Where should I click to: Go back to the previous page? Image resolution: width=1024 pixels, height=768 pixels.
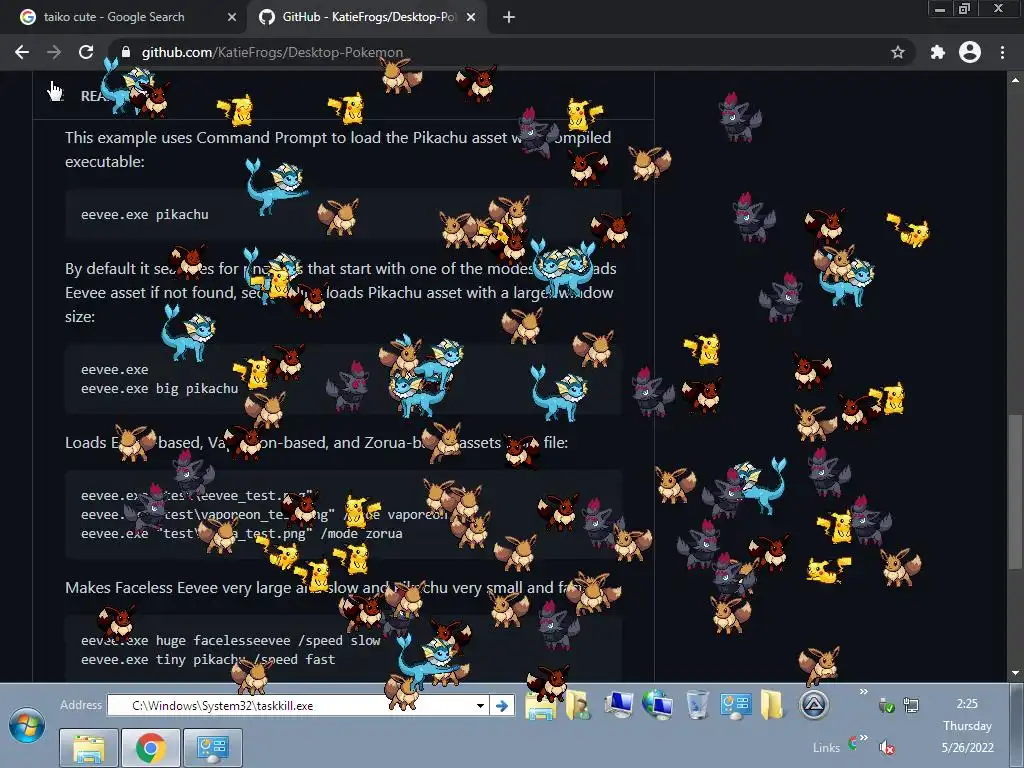click(x=22, y=52)
